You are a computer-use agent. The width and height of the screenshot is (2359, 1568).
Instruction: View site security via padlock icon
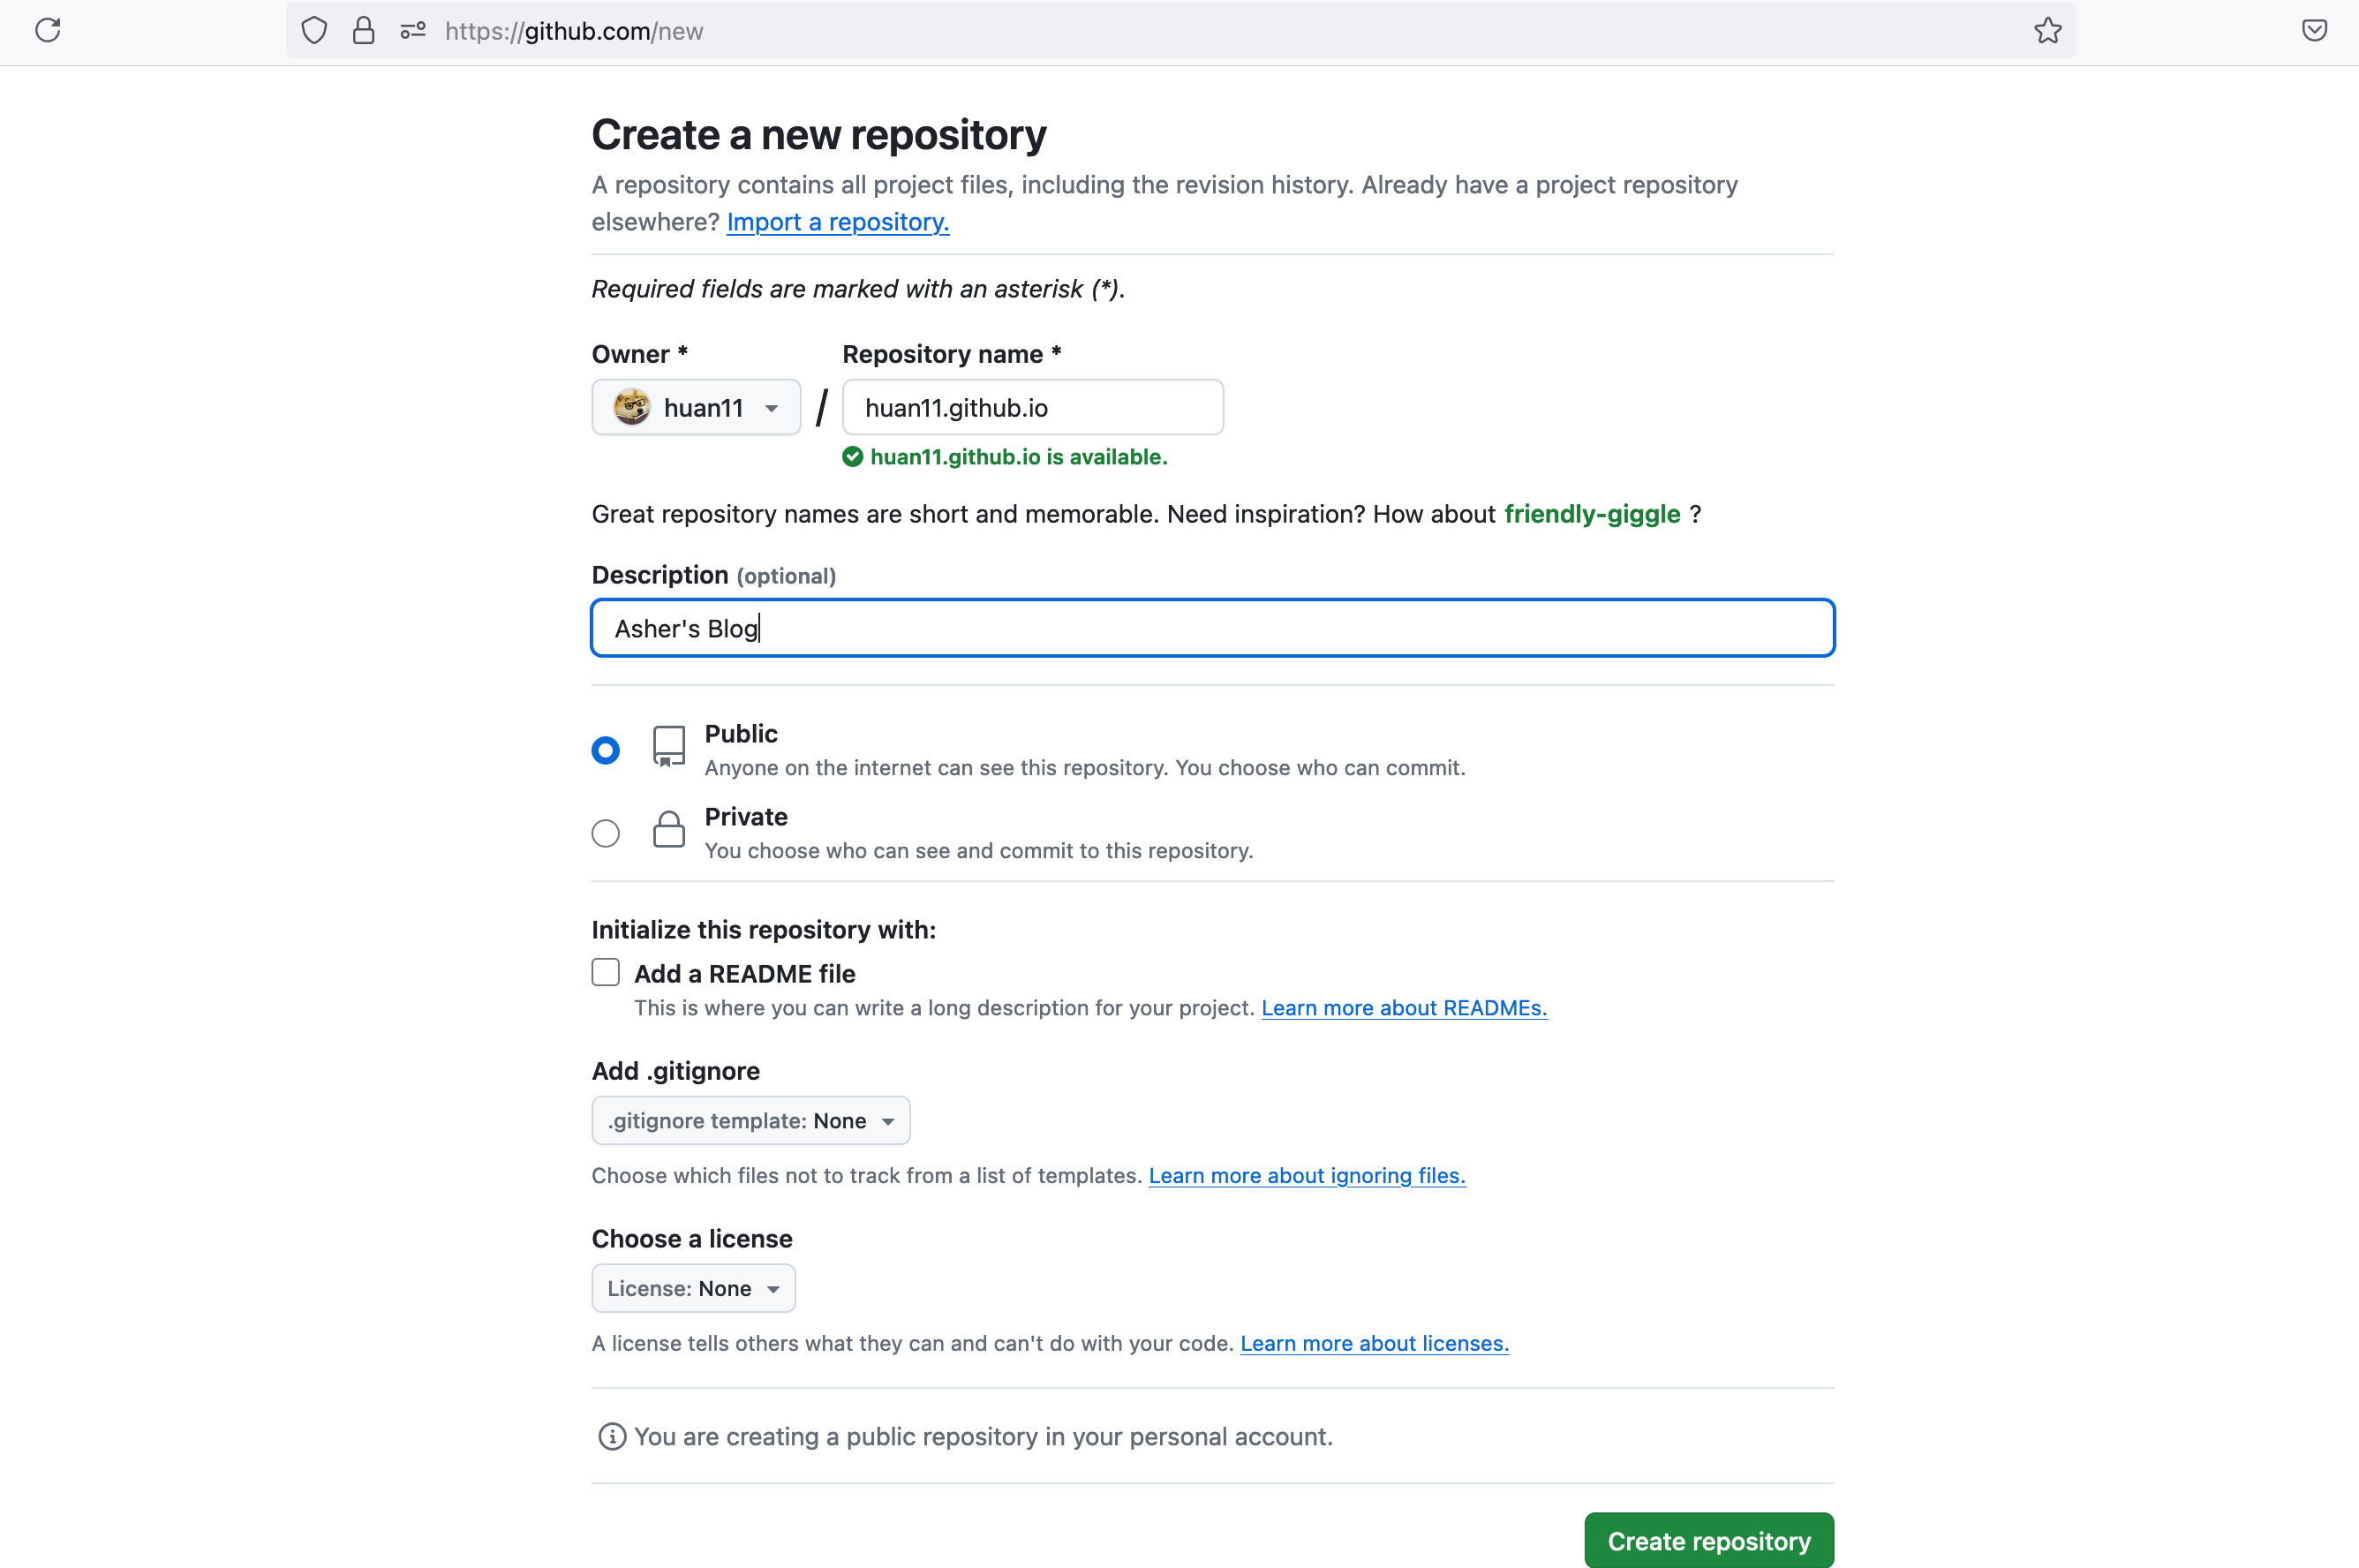click(x=364, y=31)
